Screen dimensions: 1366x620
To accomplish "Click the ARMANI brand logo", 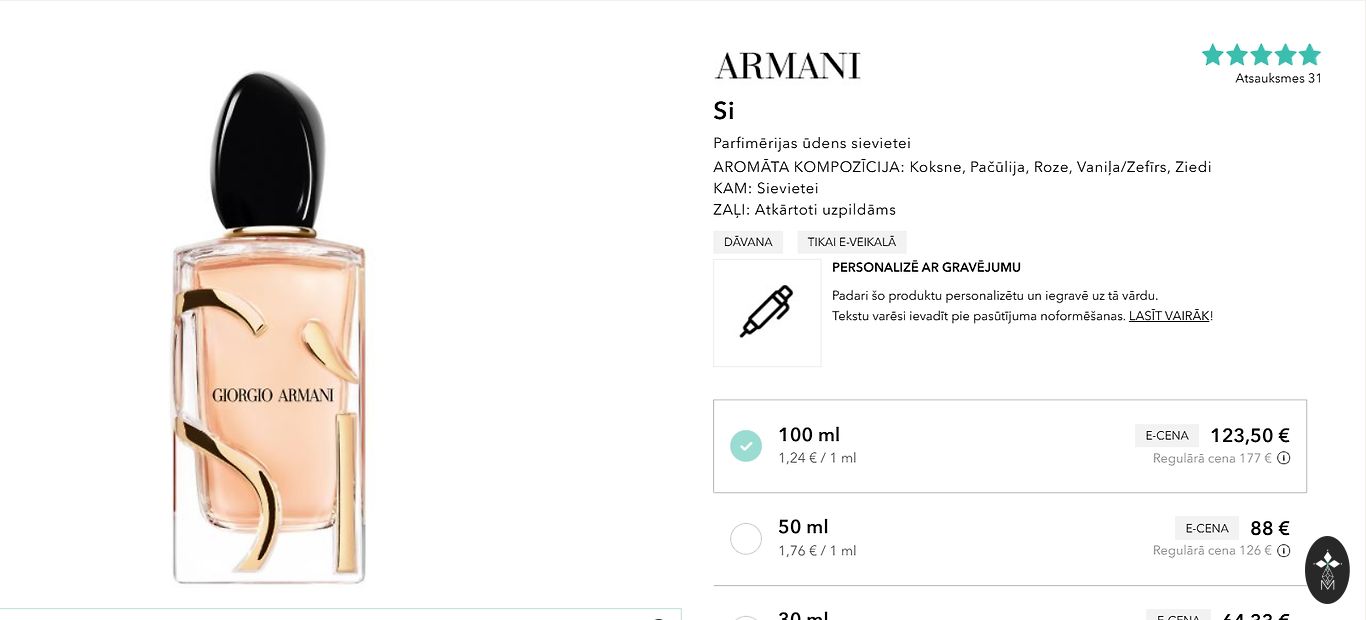I will [x=788, y=66].
